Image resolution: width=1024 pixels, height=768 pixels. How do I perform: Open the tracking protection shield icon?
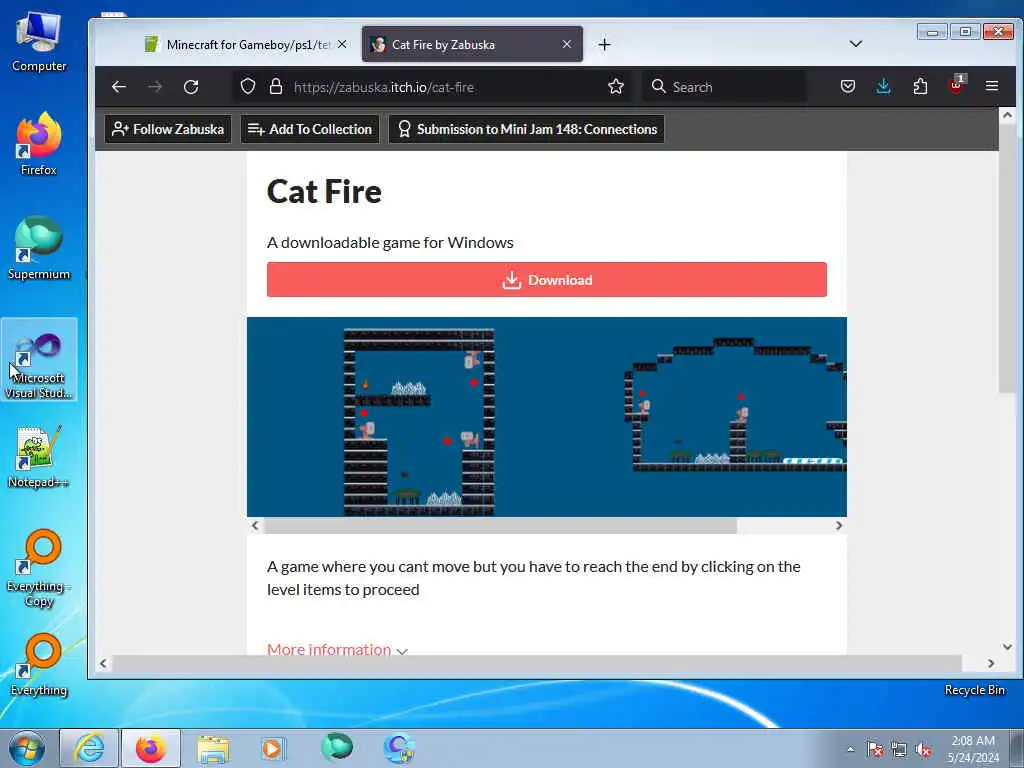click(x=248, y=86)
